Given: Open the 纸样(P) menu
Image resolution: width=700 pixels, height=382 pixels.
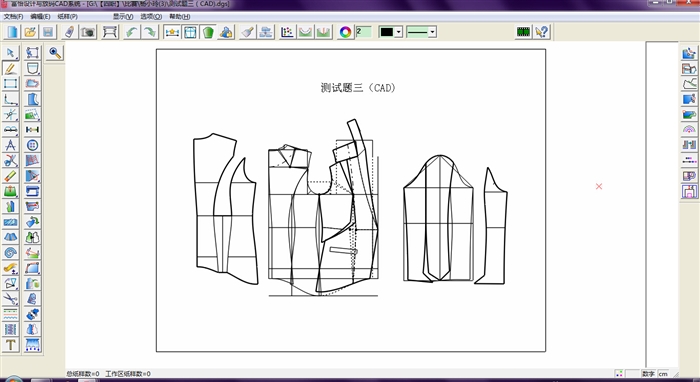Looking at the screenshot, I should (67, 17).
